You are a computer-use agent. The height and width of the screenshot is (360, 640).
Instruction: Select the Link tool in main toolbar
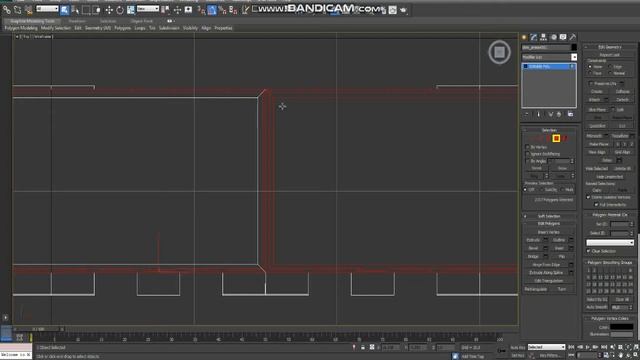7,9
